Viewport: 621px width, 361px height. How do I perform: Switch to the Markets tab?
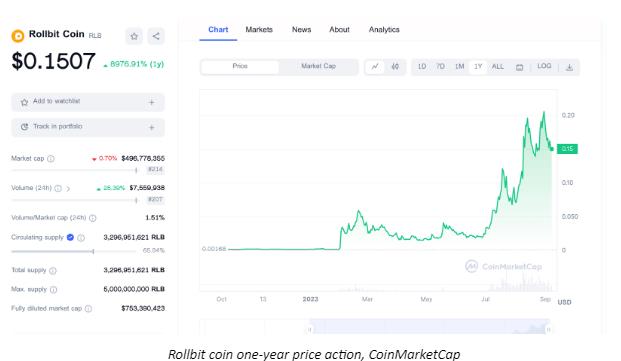pyautogui.click(x=259, y=30)
